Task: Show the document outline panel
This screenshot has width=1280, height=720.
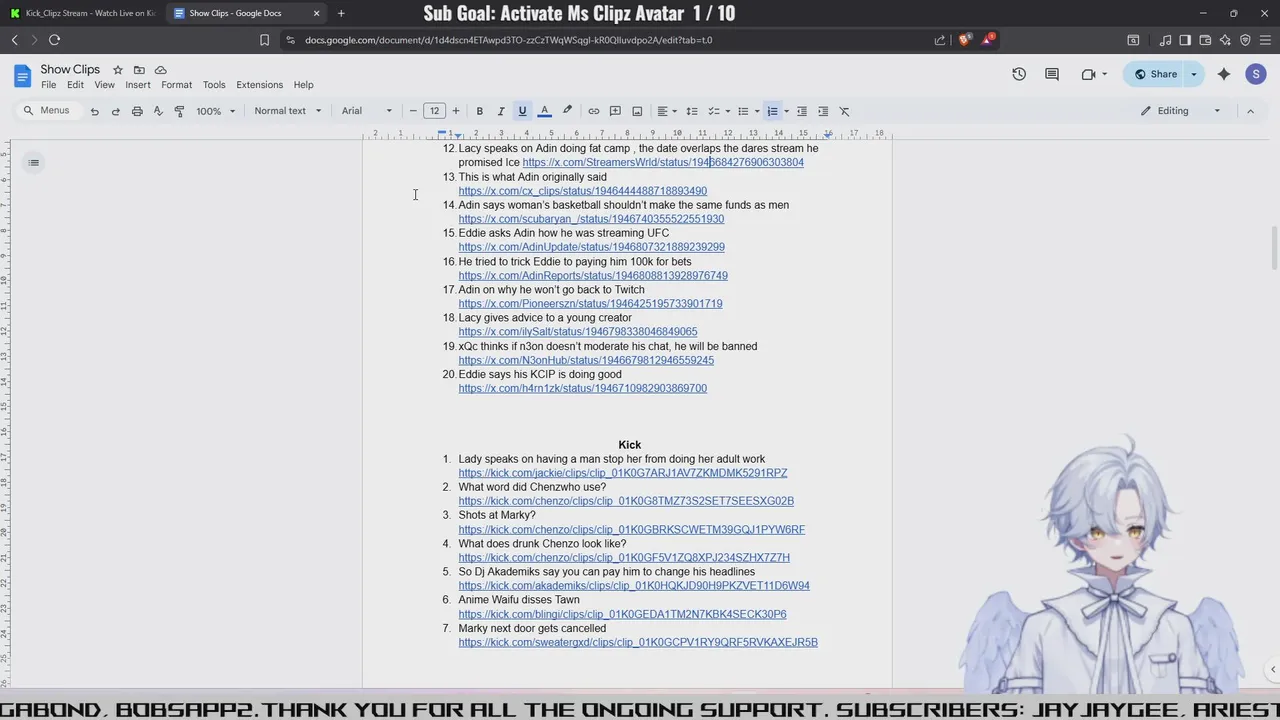Action: coord(33,162)
